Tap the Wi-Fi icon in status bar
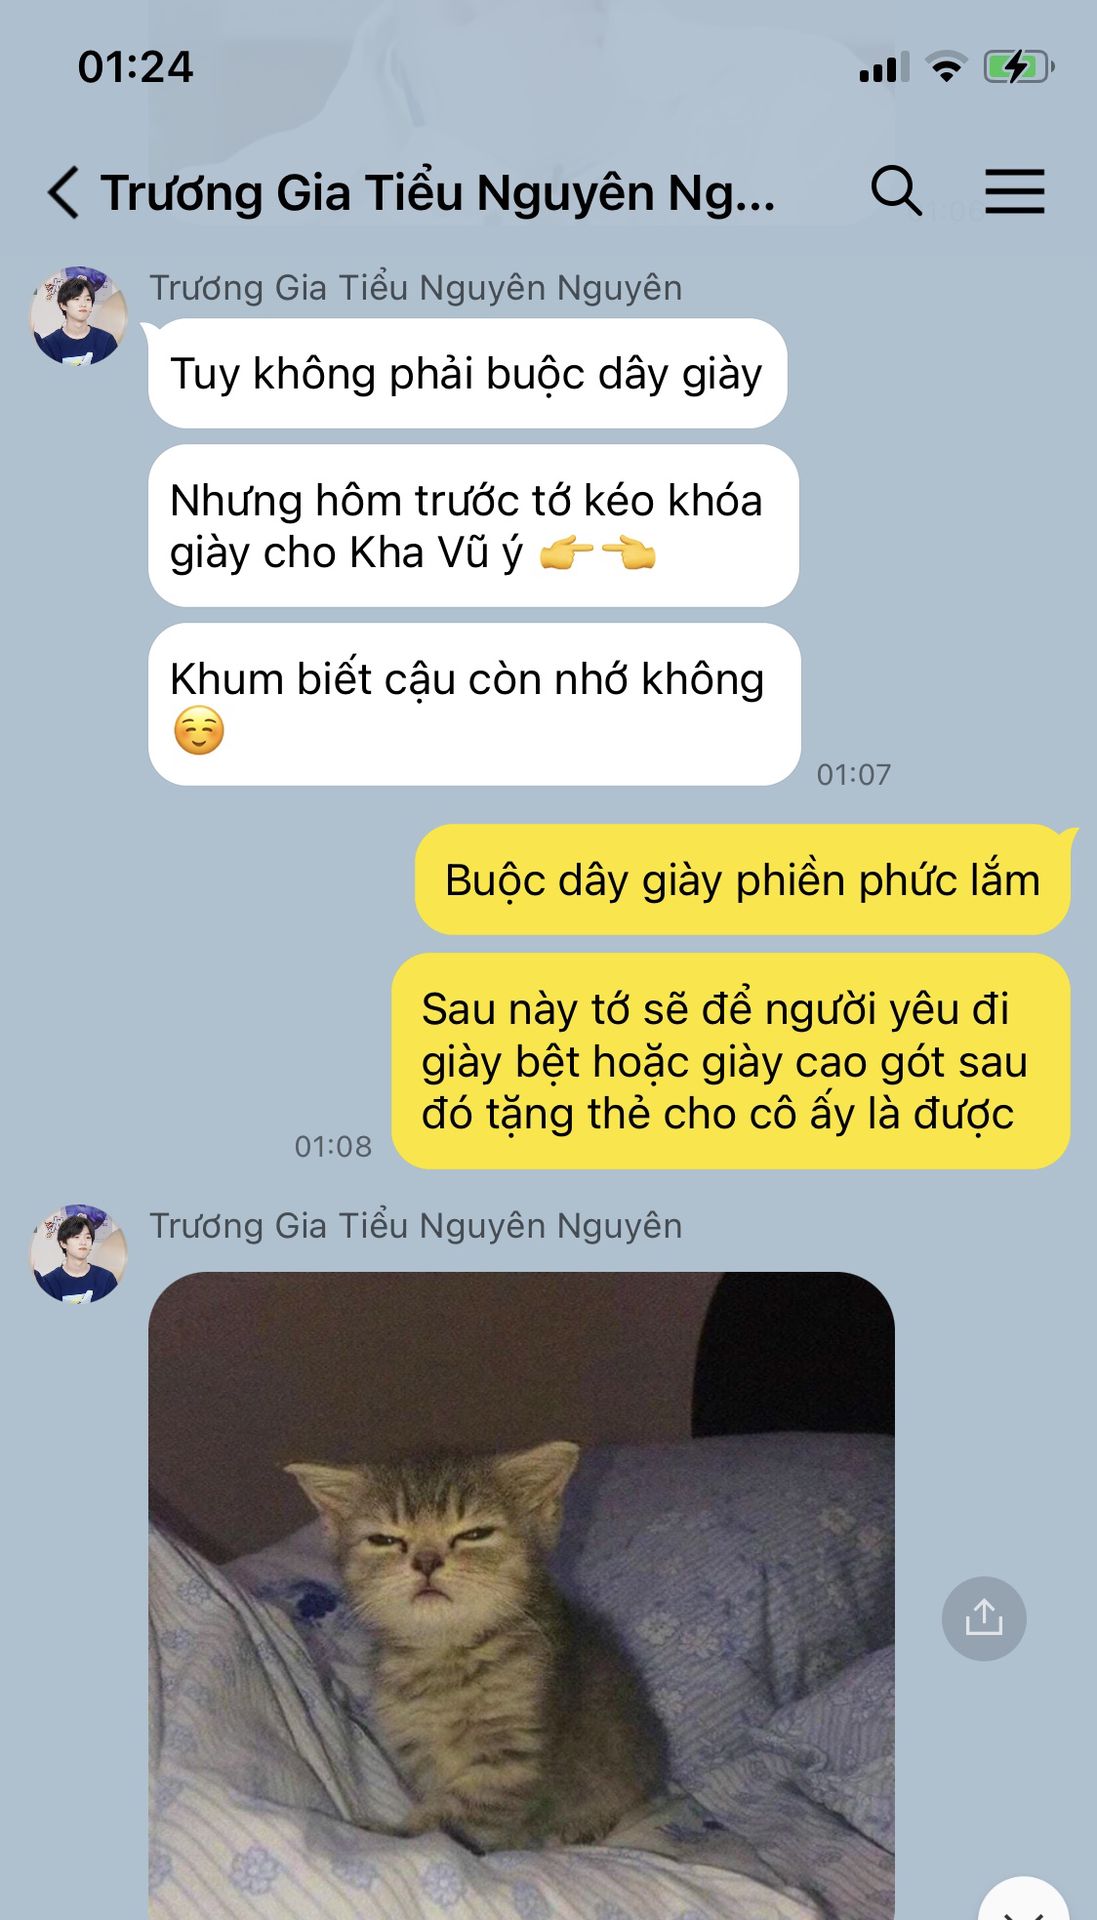1097x1920 pixels. (946, 67)
